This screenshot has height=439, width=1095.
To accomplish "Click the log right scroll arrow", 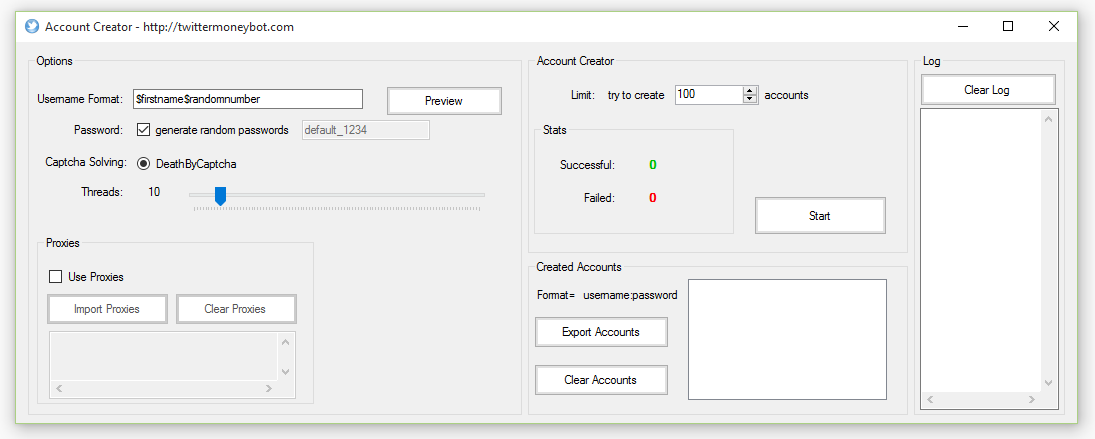I will pos(1032,400).
